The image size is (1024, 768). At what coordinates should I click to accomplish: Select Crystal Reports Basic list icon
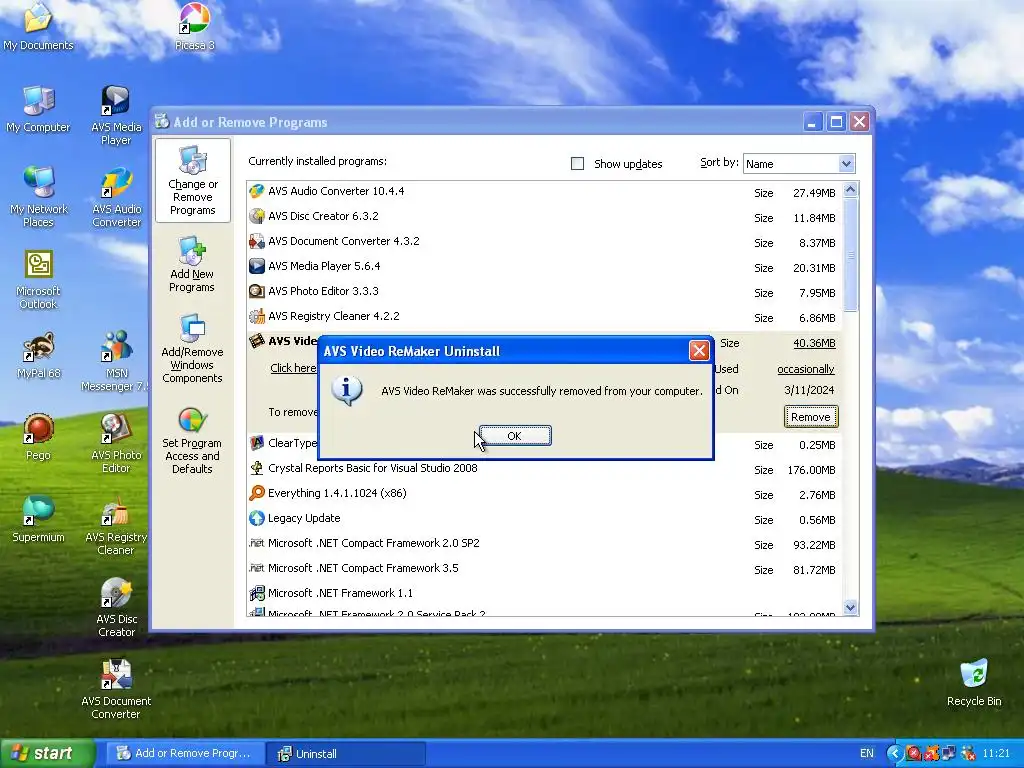tap(257, 468)
